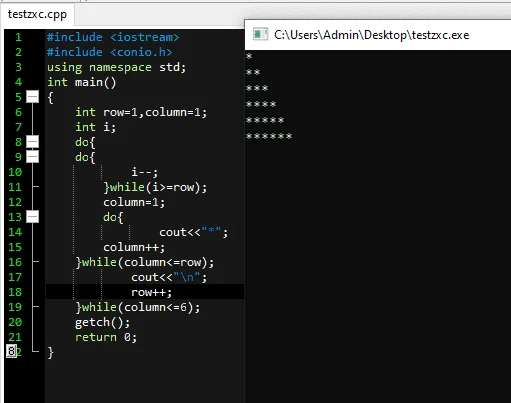511x403 pixels.
Task: Click the console title C:\Users\Admin\Desktop\testzxc.exe
Action: tap(371, 35)
